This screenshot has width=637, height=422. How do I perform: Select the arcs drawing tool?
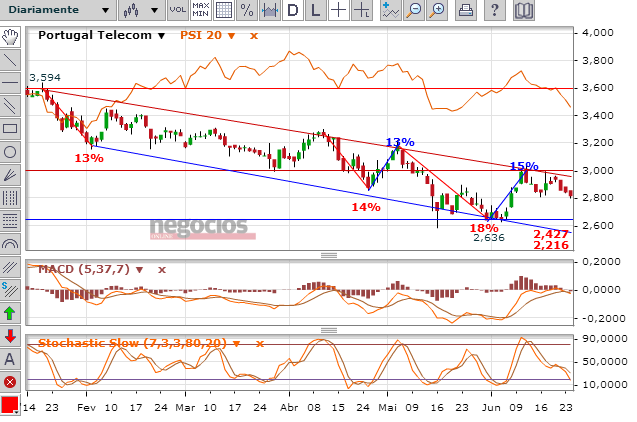(10, 244)
